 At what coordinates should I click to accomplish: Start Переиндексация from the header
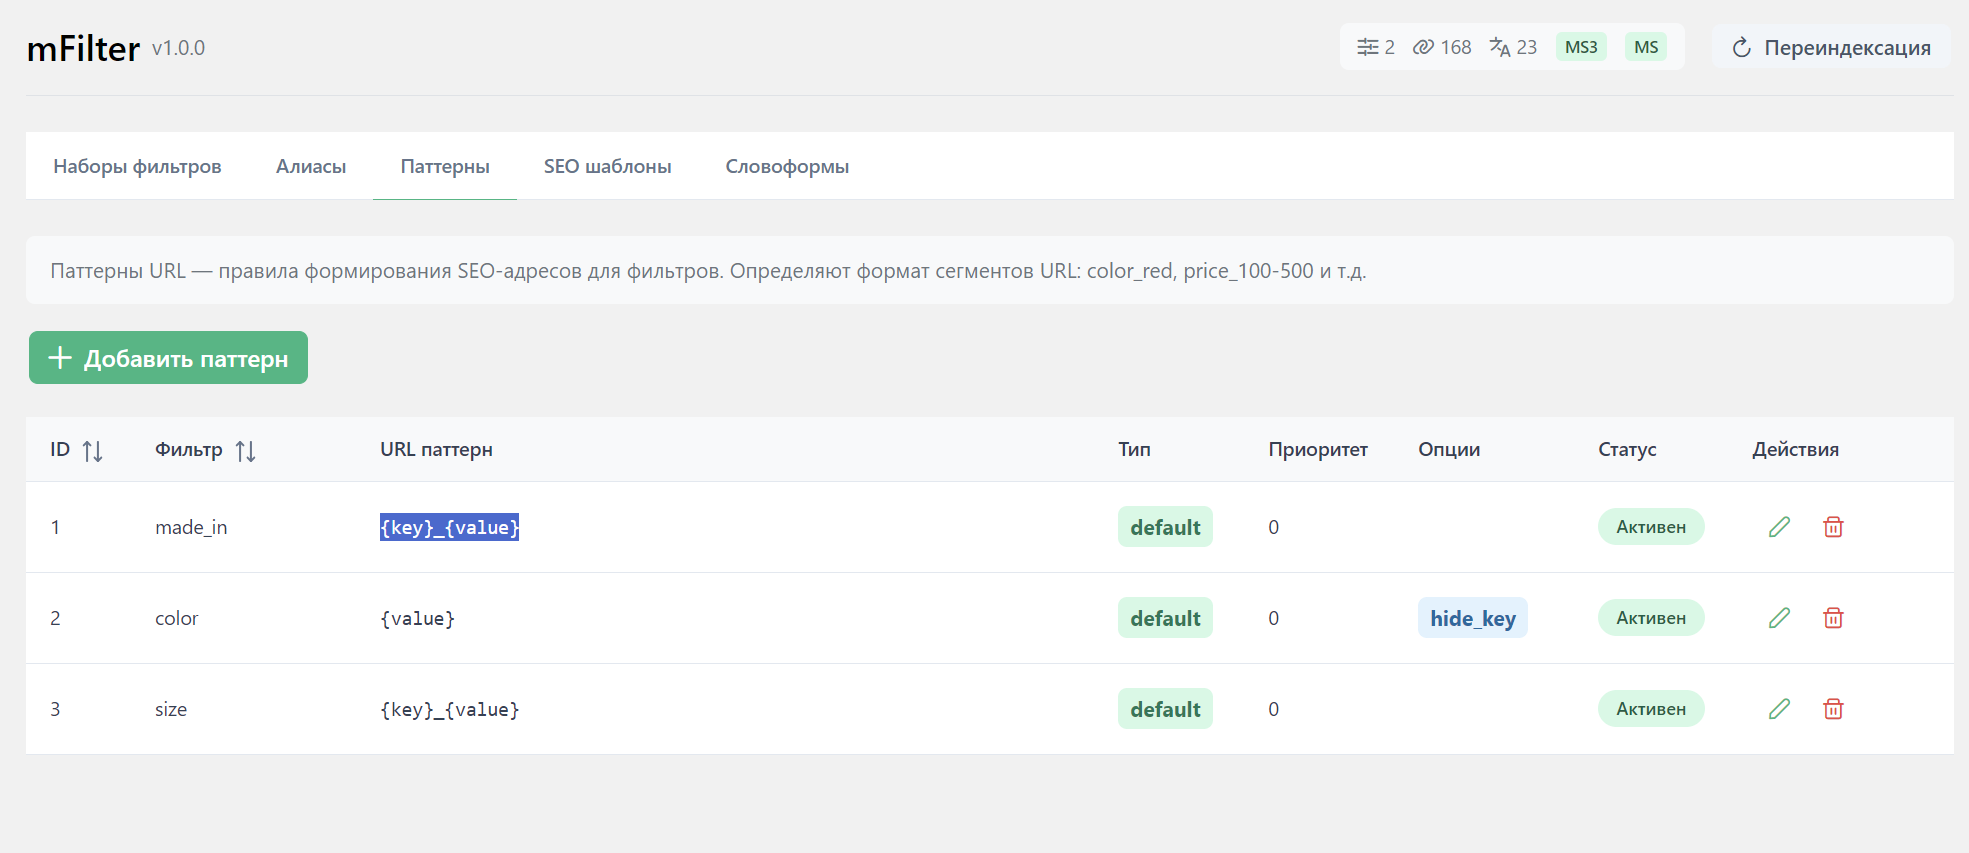(1830, 47)
